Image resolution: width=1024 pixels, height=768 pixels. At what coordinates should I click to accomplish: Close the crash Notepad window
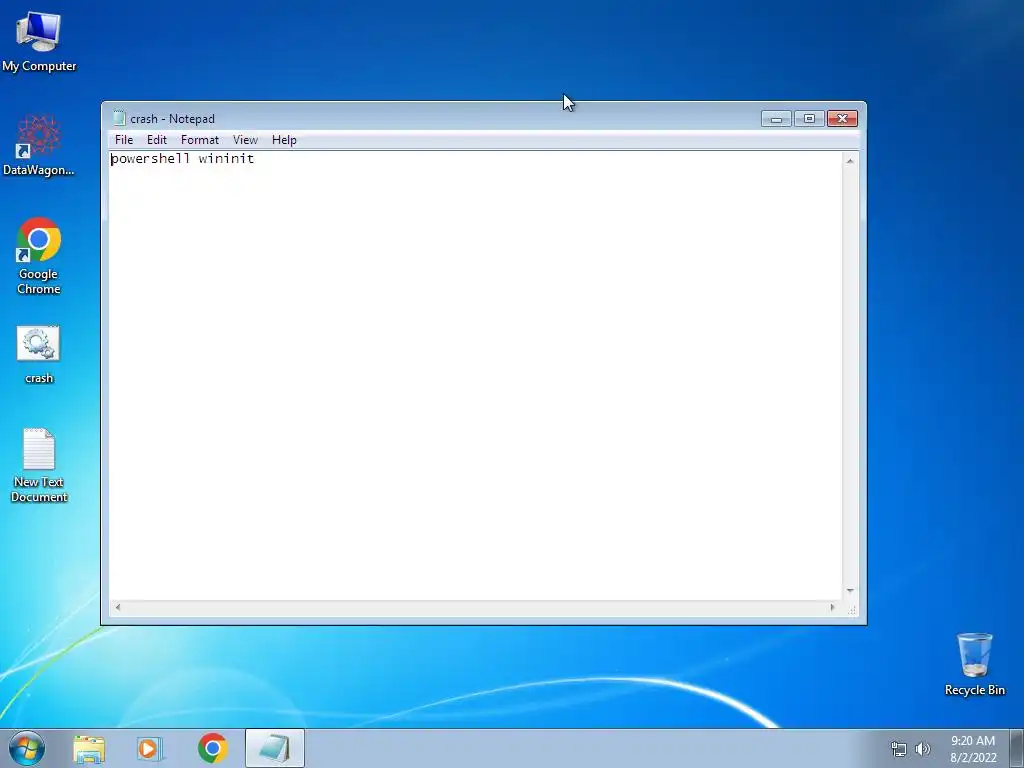[842, 119]
